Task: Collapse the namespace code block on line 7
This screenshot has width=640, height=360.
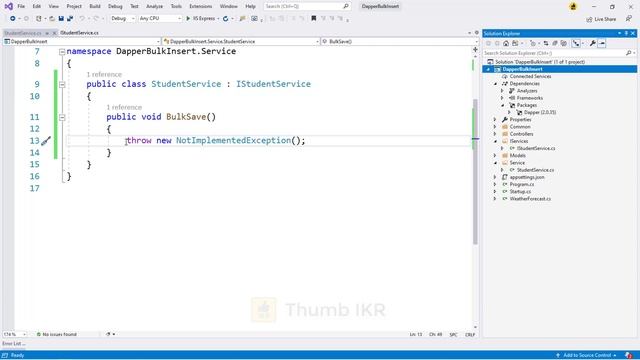Action: (x=62, y=52)
